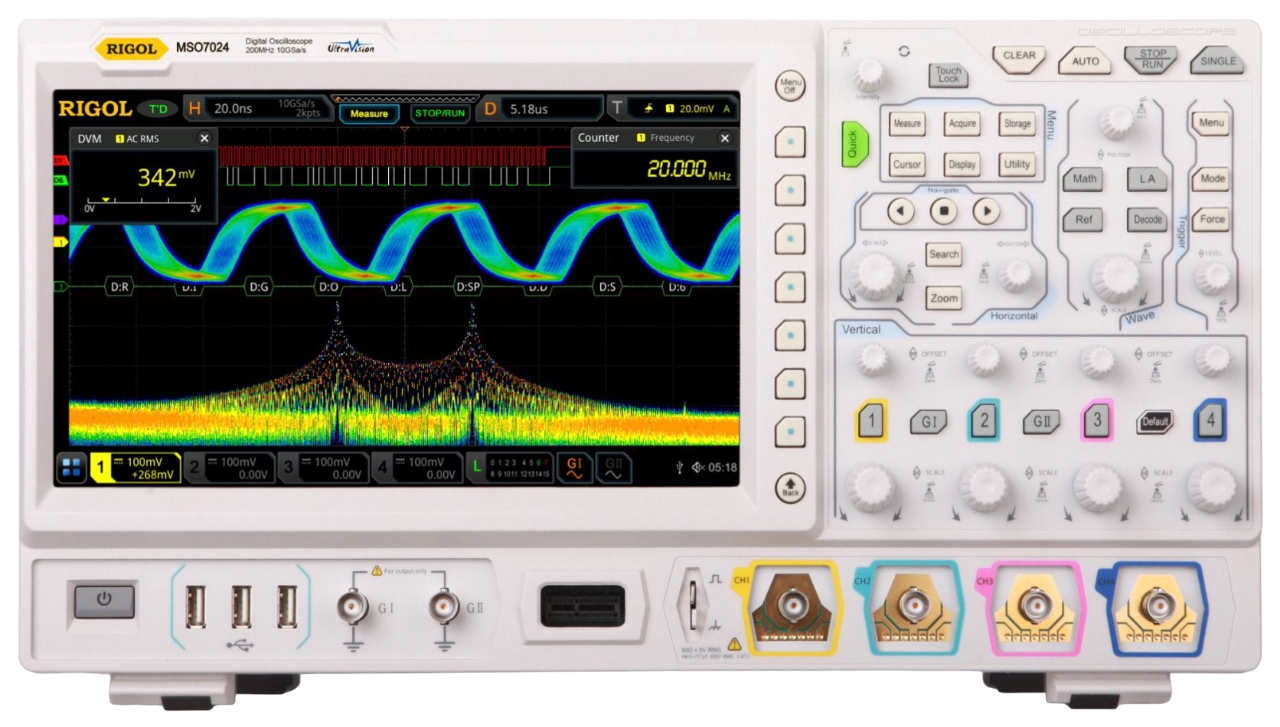
Task: Toggle channel 2 with cyan button
Action: [984, 421]
